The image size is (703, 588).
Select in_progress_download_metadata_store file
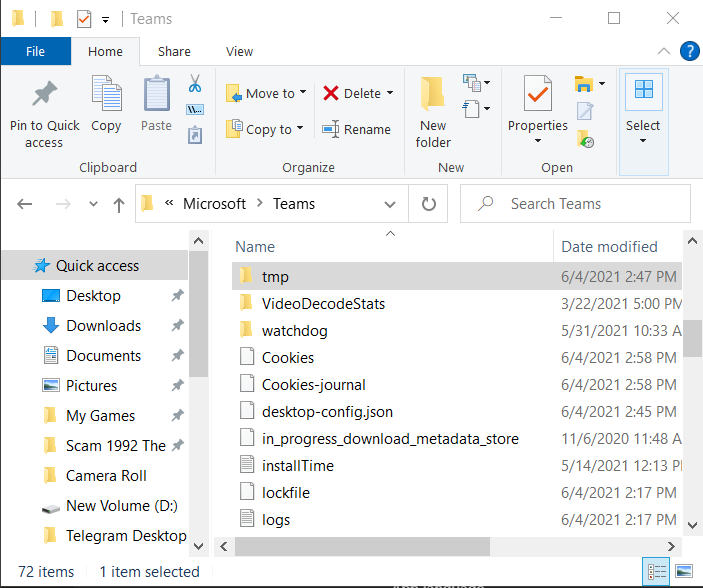[x=390, y=438]
